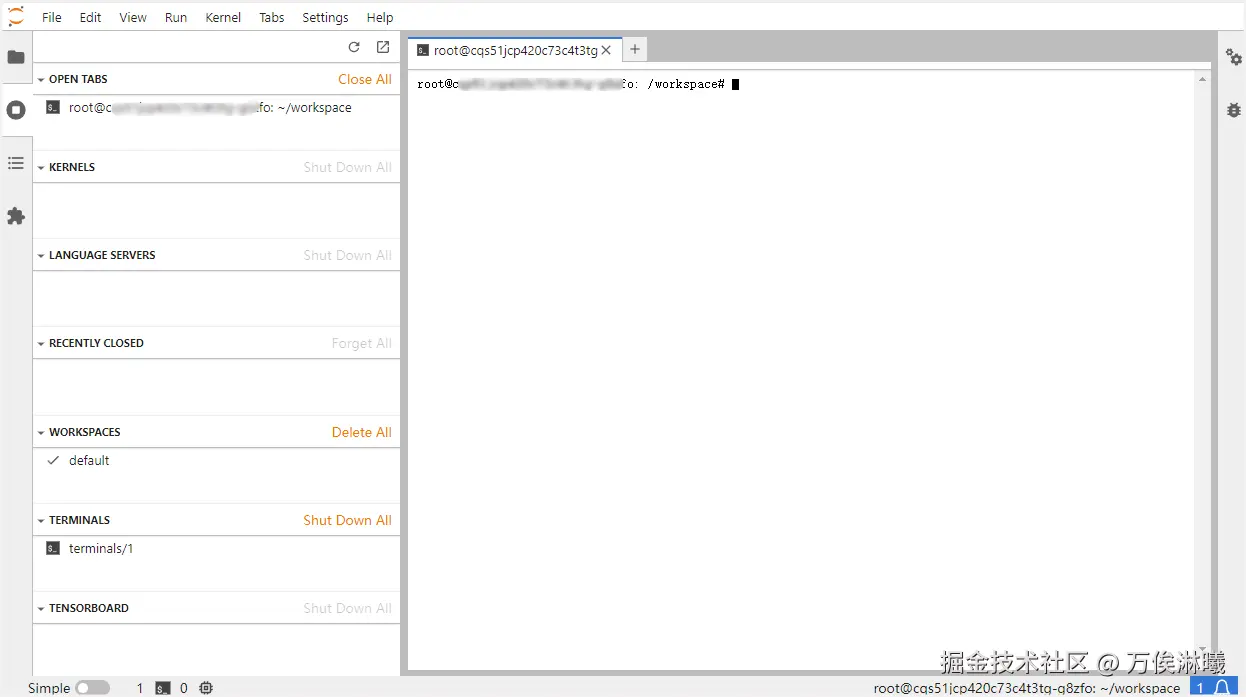Open the Run menu
Image resolution: width=1246 pixels, height=697 pixels.
tap(176, 17)
